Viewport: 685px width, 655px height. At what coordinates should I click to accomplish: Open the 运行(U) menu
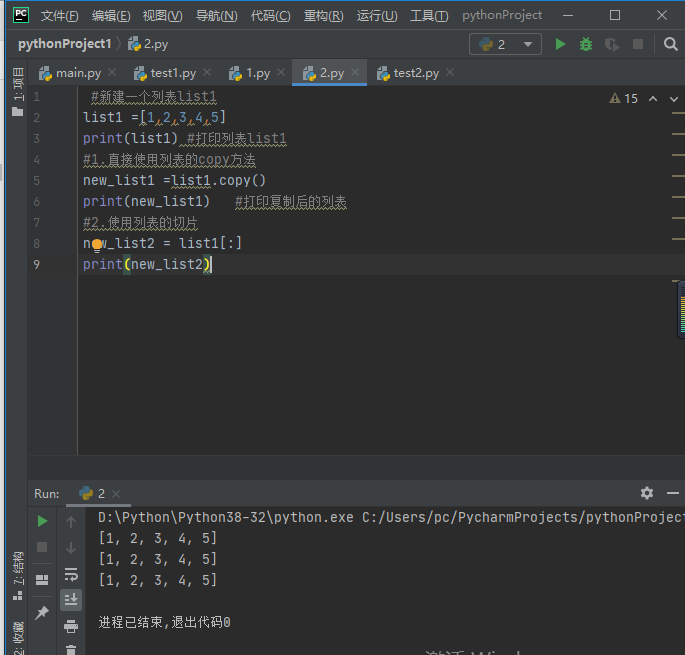point(377,16)
